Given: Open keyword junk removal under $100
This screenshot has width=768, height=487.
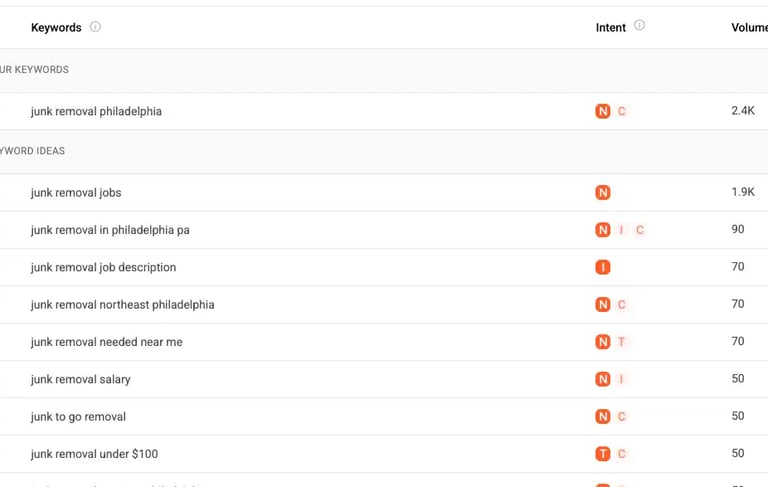Looking at the screenshot, I should pos(95,454).
